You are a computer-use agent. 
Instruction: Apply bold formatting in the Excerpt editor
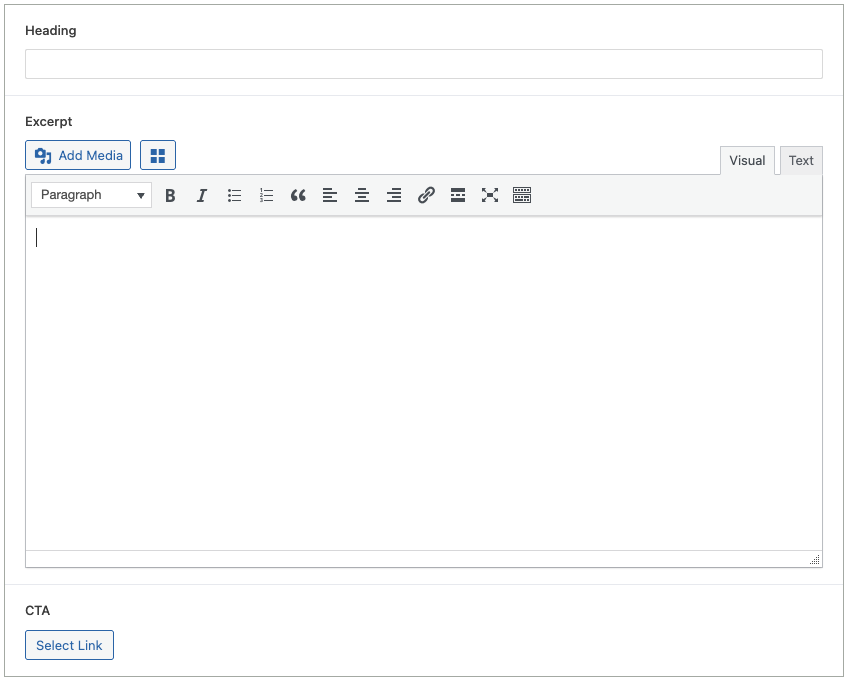coord(170,195)
